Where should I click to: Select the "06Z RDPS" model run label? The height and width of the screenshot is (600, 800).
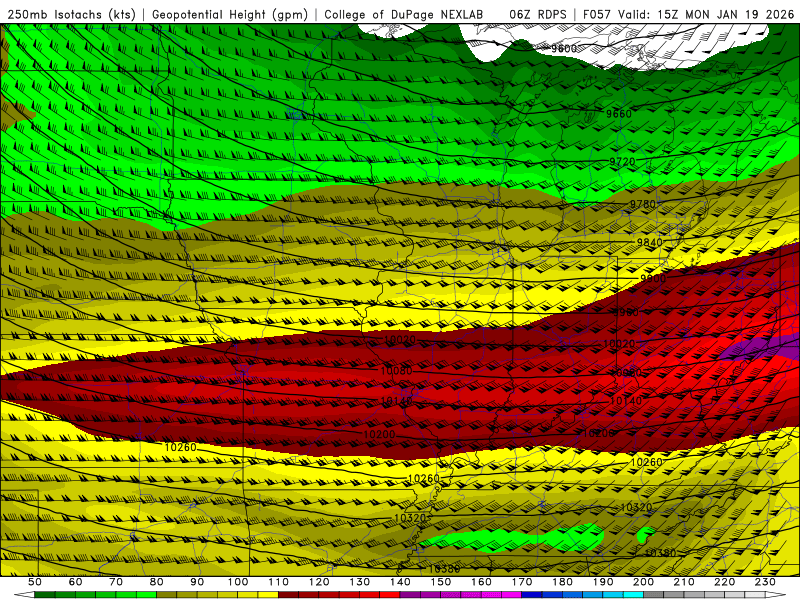point(538,15)
